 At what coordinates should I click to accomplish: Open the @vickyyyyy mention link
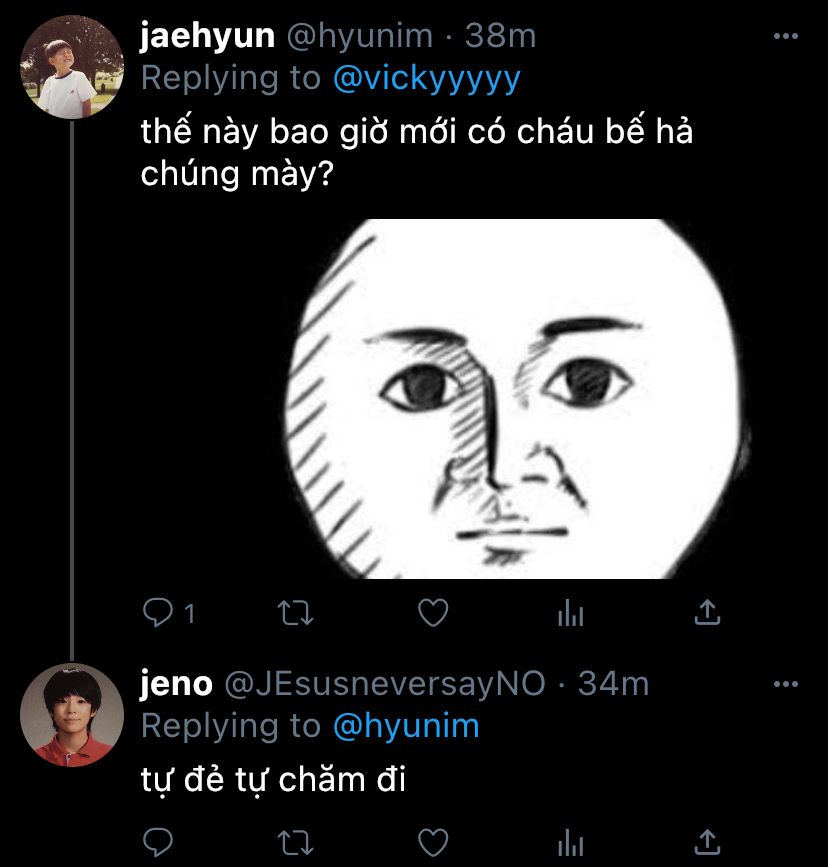click(426, 79)
